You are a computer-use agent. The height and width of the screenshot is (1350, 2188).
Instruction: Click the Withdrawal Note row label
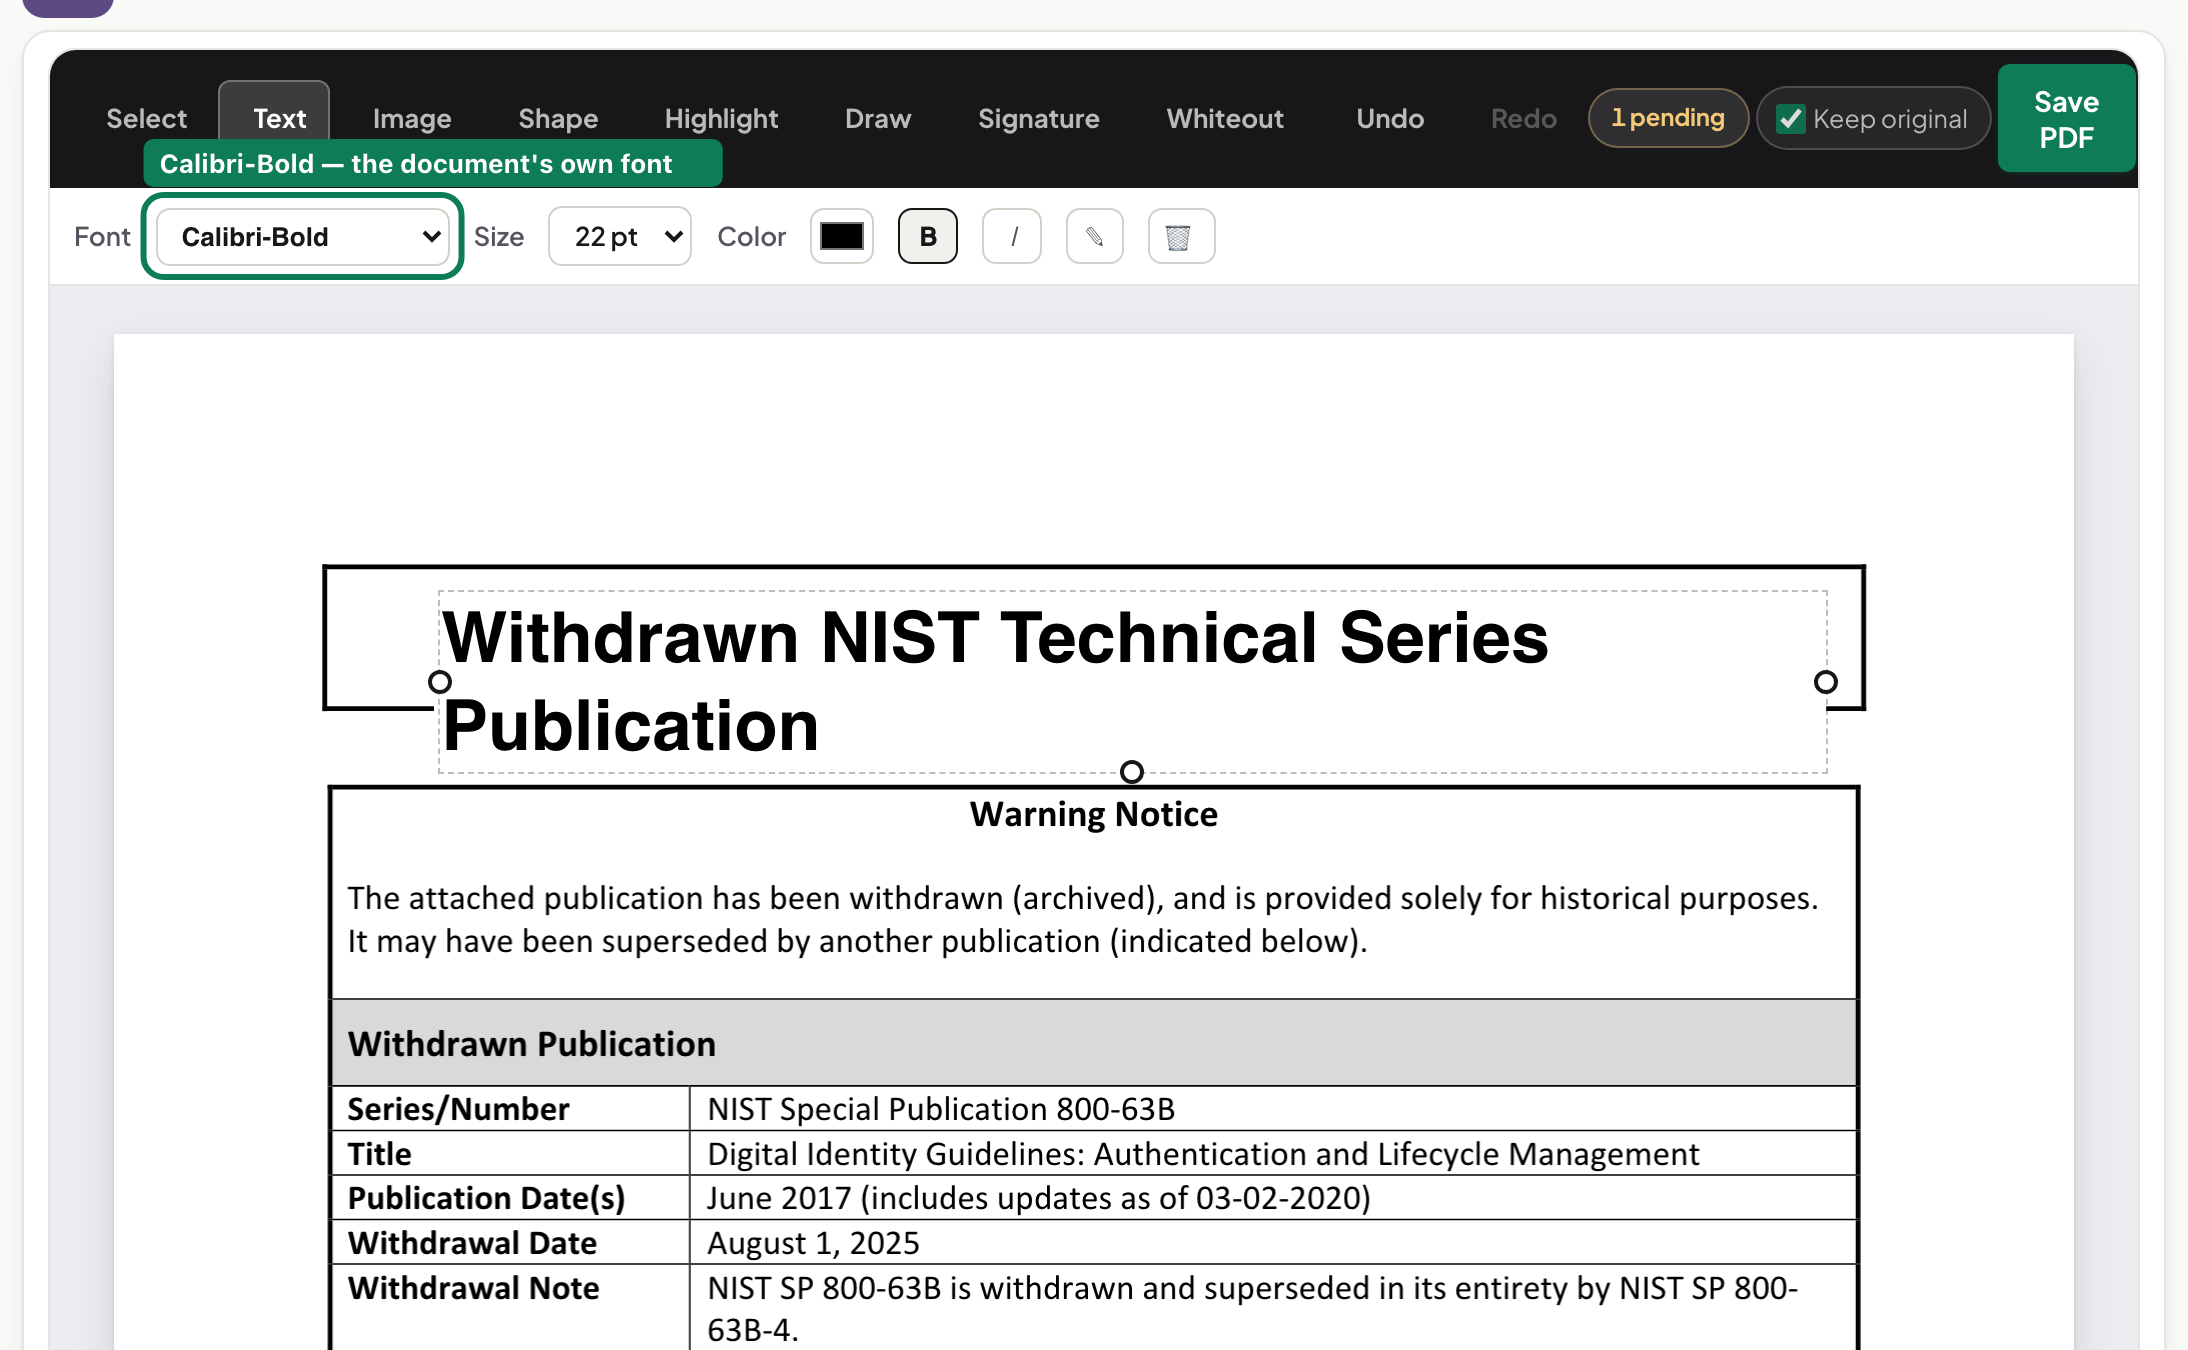473,1288
